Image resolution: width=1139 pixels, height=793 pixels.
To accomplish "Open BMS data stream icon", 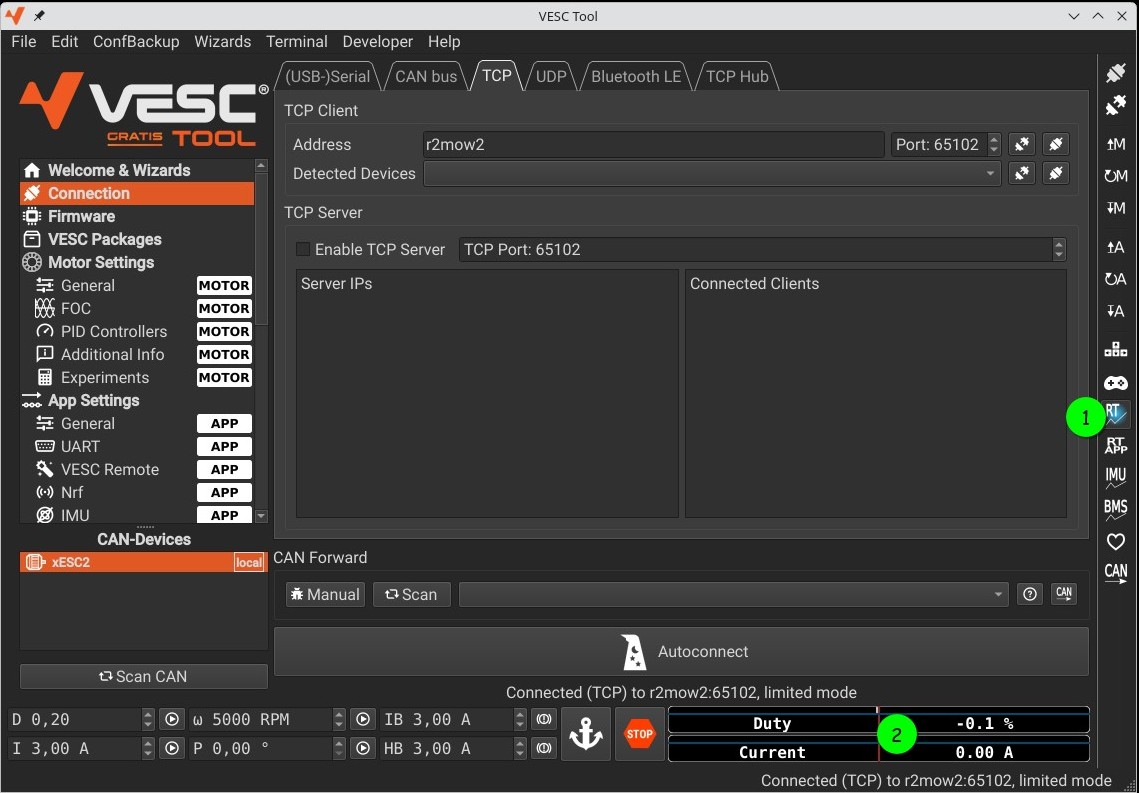I will point(1115,510).
